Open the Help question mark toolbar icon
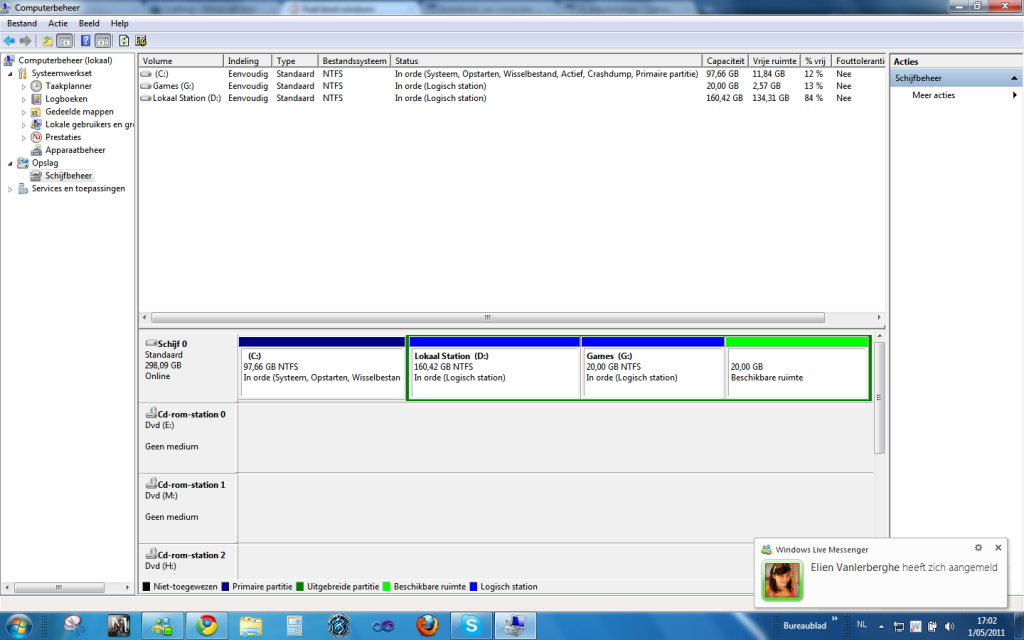Viewport: 1024px width, 640px height. point(85,41)
